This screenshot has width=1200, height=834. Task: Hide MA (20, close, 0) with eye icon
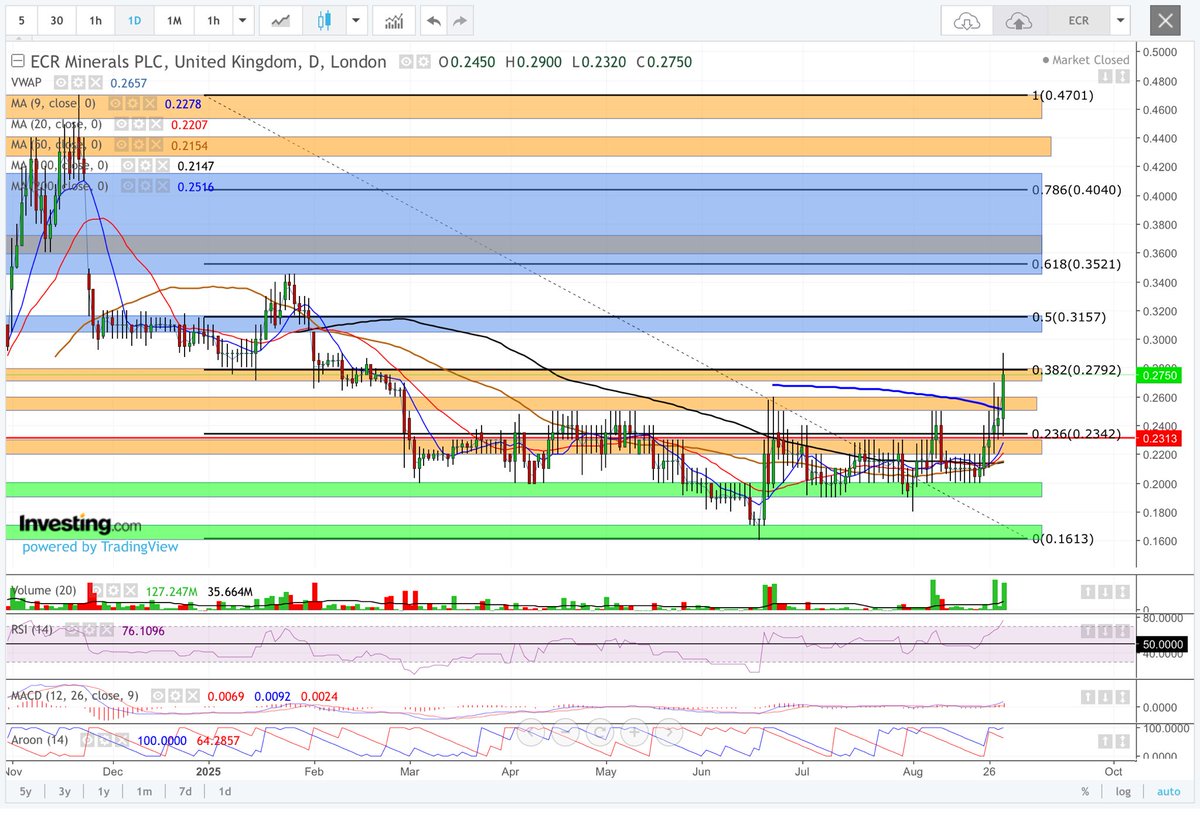coord(121,124)
